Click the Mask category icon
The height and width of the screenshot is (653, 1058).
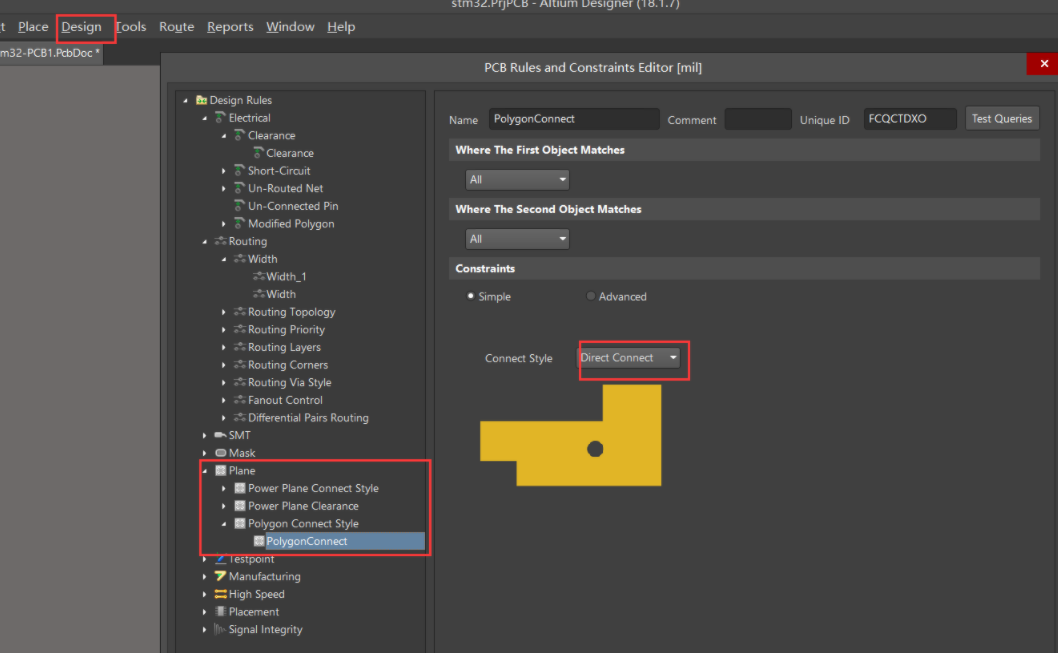tap(220, 453)
